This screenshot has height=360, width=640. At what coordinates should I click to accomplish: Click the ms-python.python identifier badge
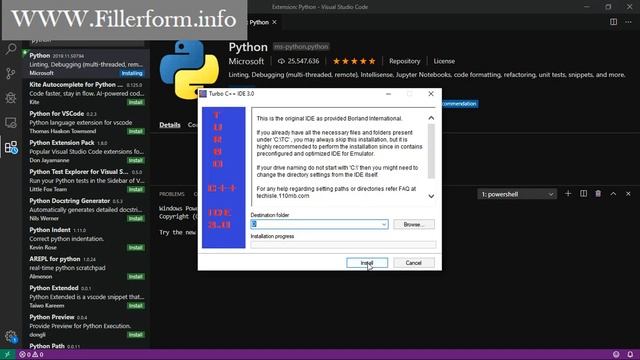(x=301, y=47)
